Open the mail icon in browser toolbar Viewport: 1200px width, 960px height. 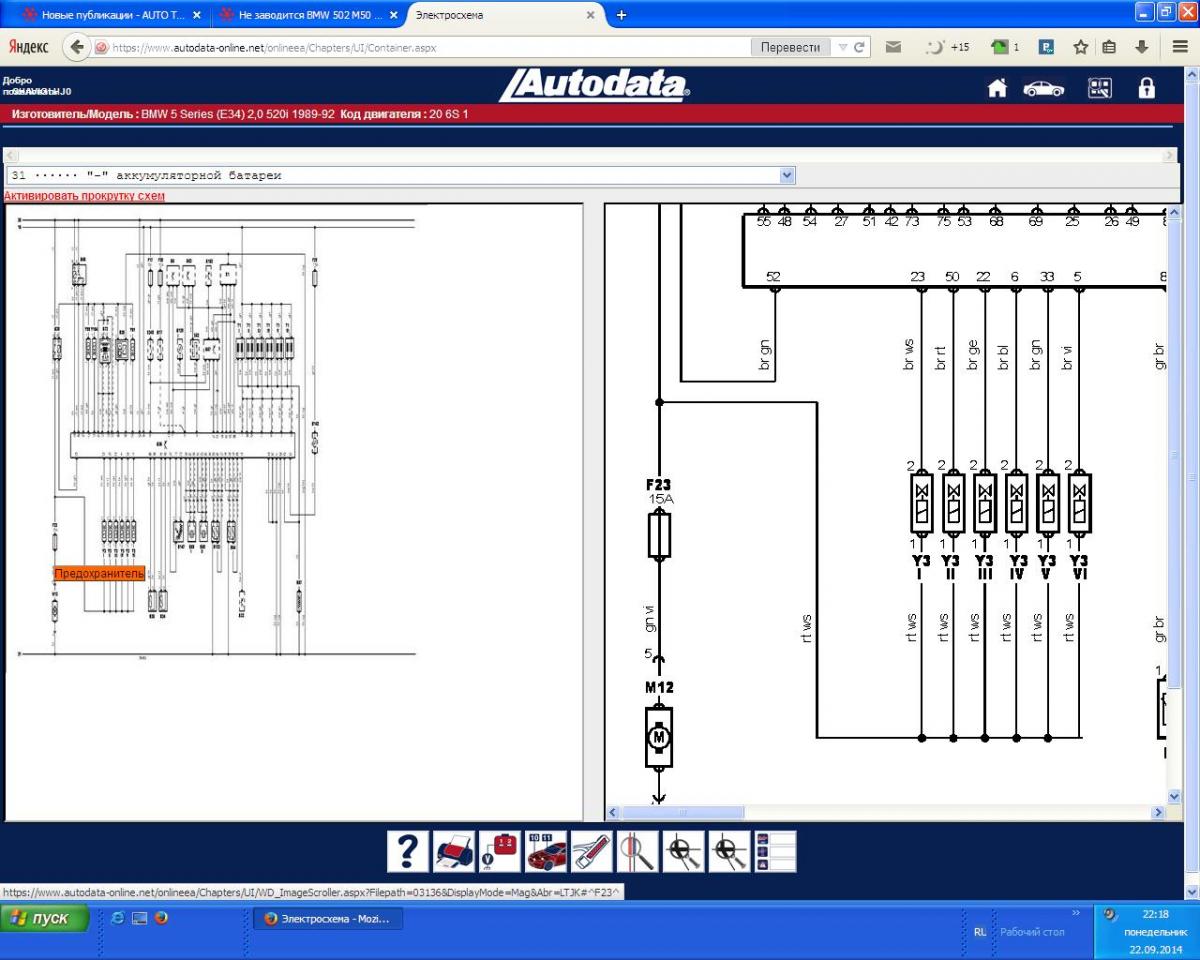point(893,47)
